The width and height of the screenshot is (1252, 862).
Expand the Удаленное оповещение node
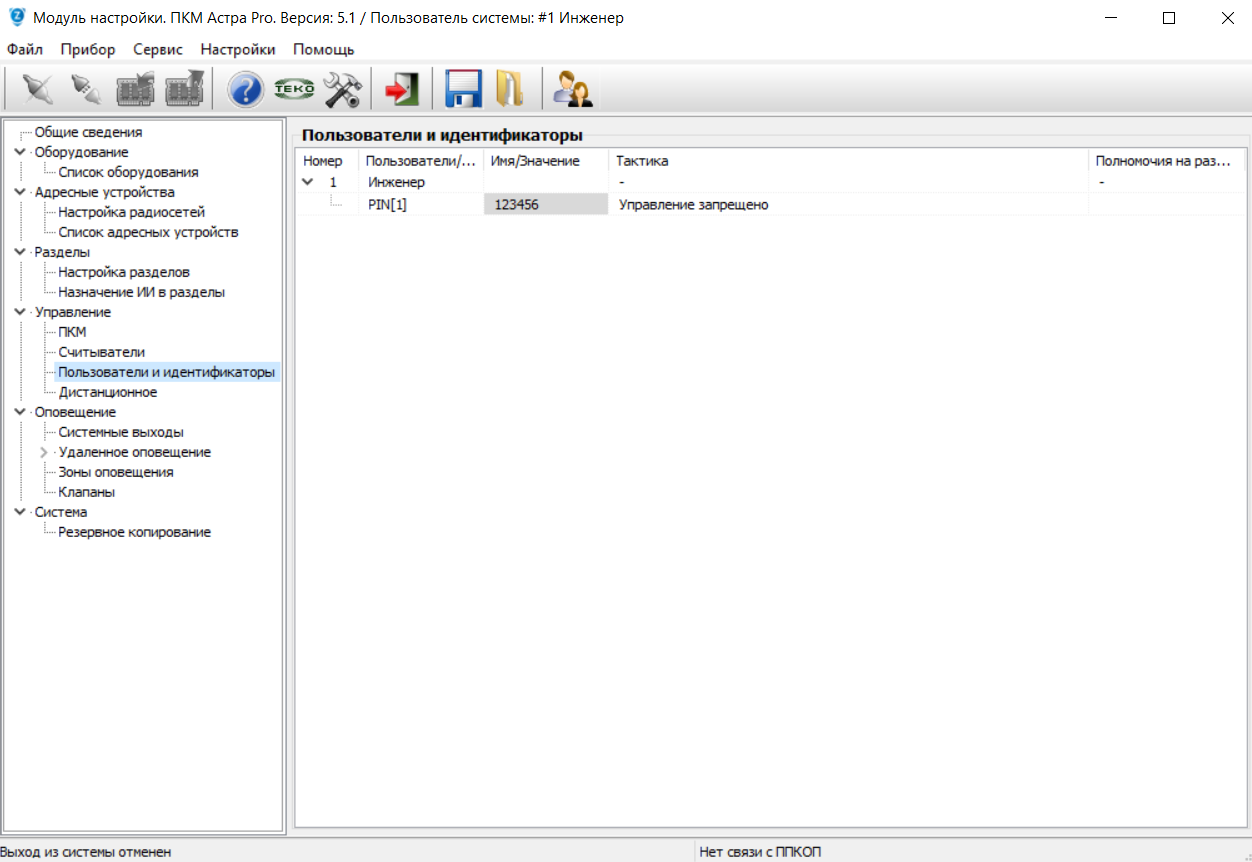[43, 452]
